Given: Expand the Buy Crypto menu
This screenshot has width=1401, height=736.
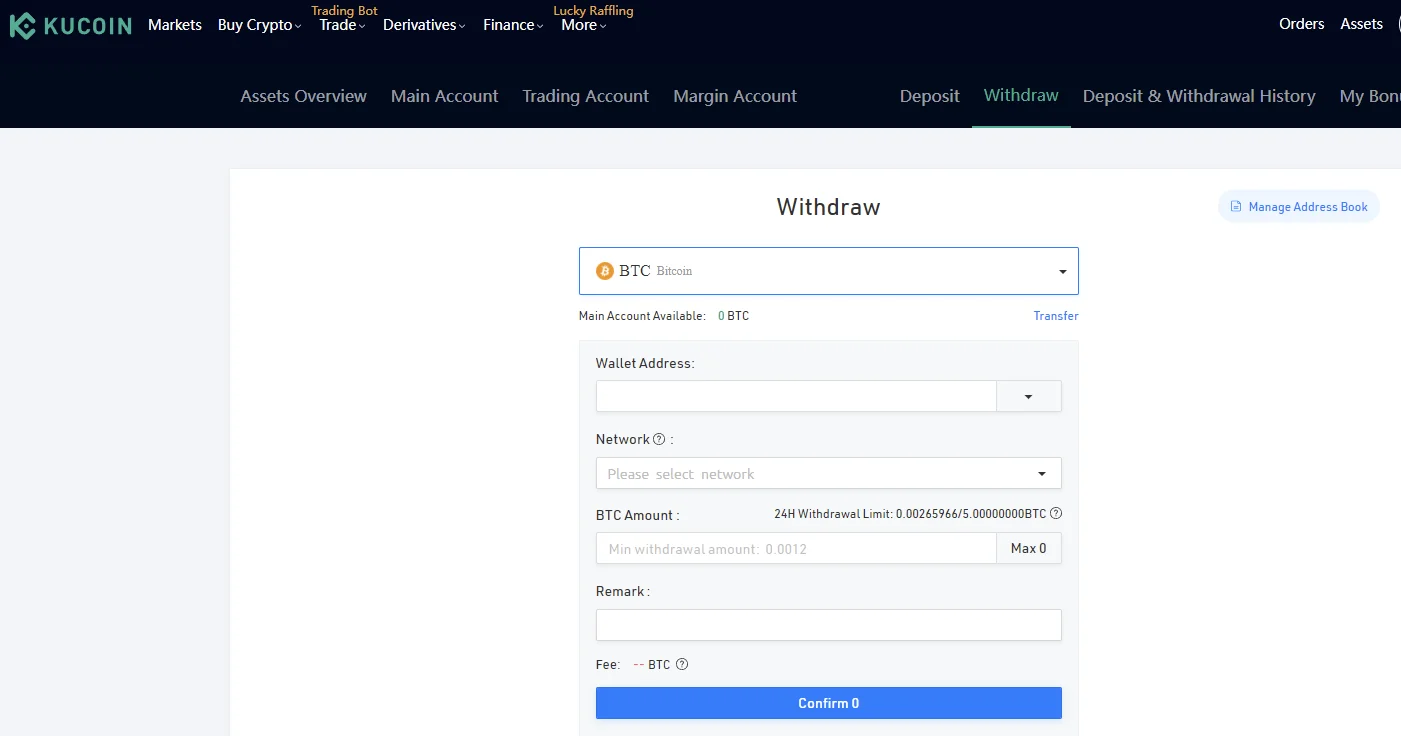Looking at the screenshot, I should (x=259, y=25).
